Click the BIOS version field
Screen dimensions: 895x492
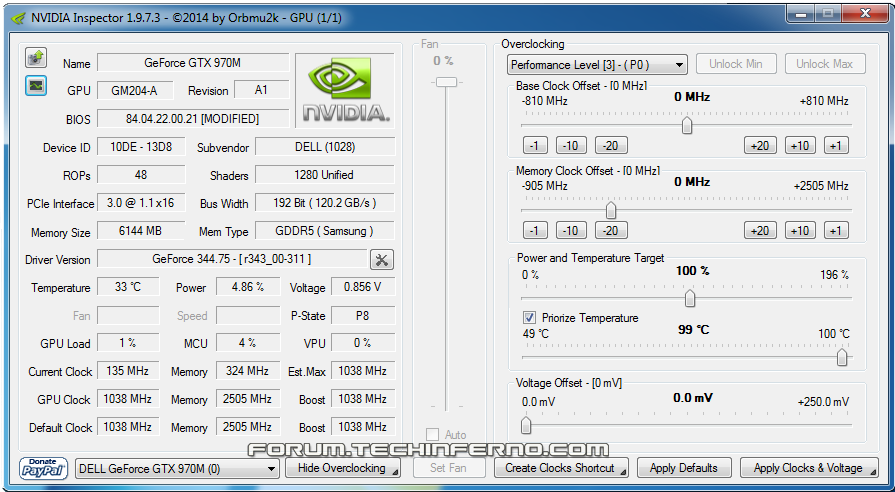[193, 119]
